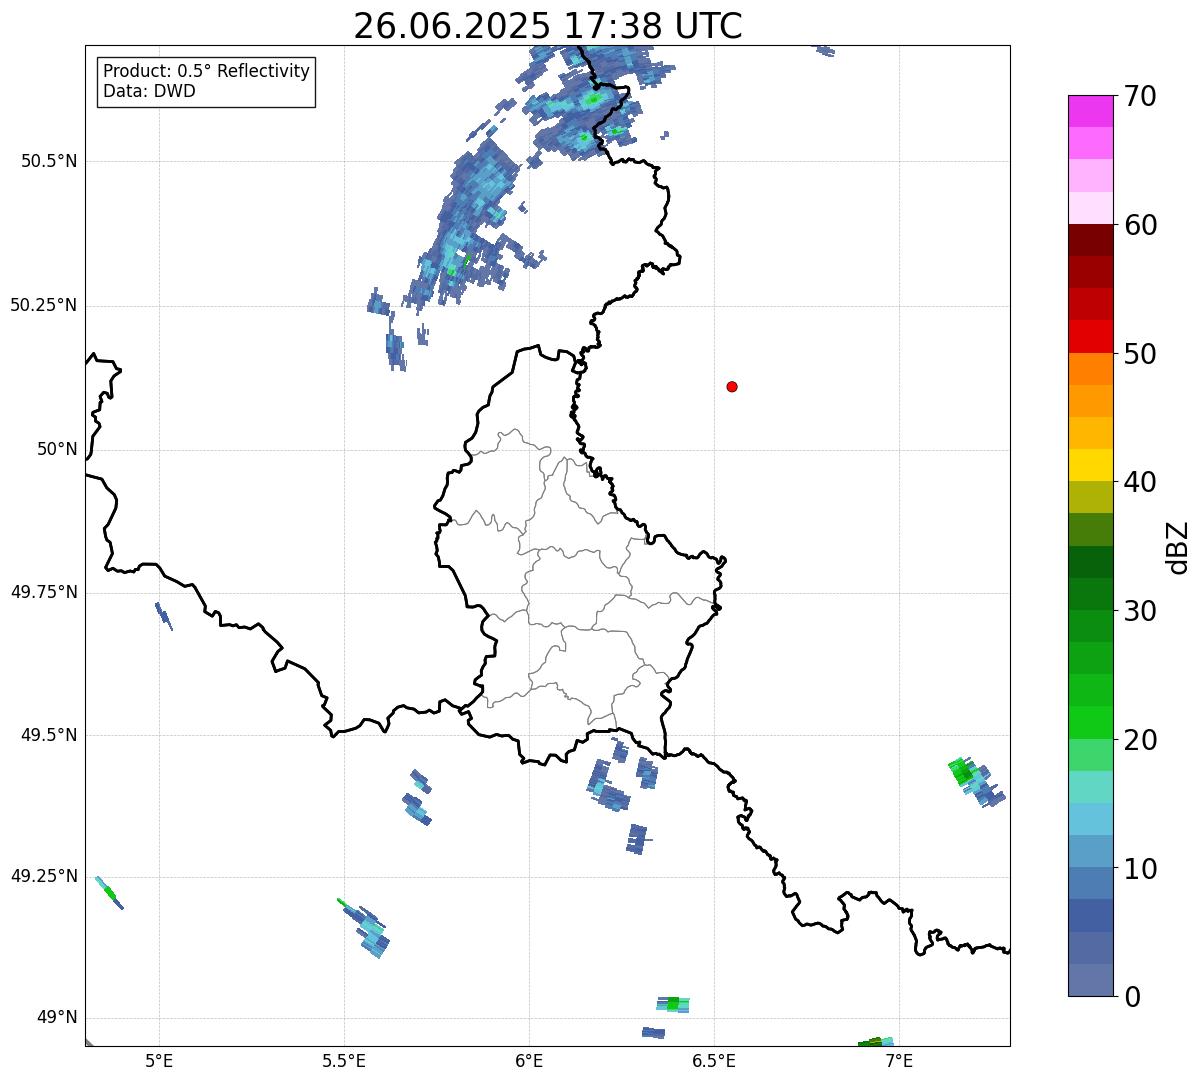Click the 40 tick on colorbar
This screenshot has width=1202, height=1081.
click(1140, 482)
